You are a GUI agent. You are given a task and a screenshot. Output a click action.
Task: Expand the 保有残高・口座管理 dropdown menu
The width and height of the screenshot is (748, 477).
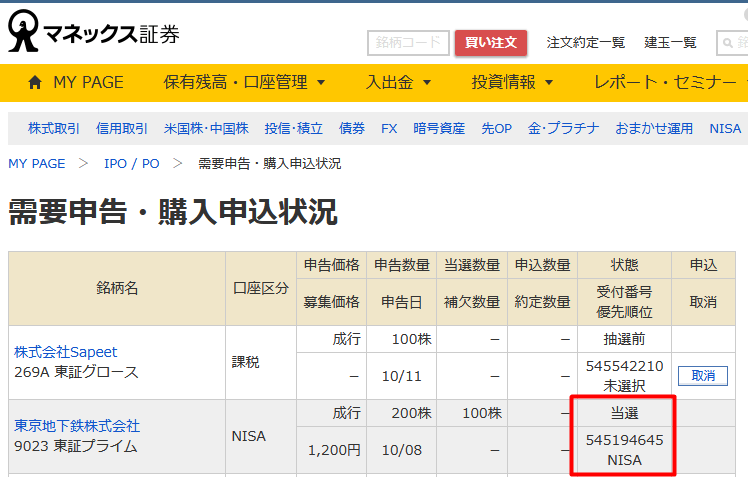(x=244, y=83)
